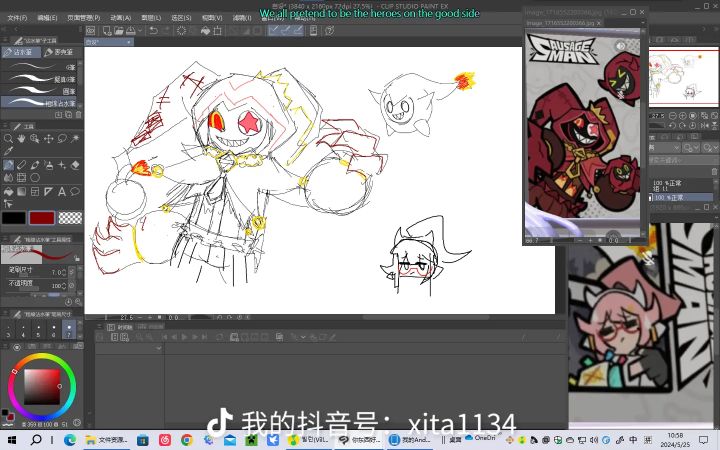Viewport: 720px width, 450px height.
Task: Click the Fill icon in command bar
Action: click(x=205, y=31)
